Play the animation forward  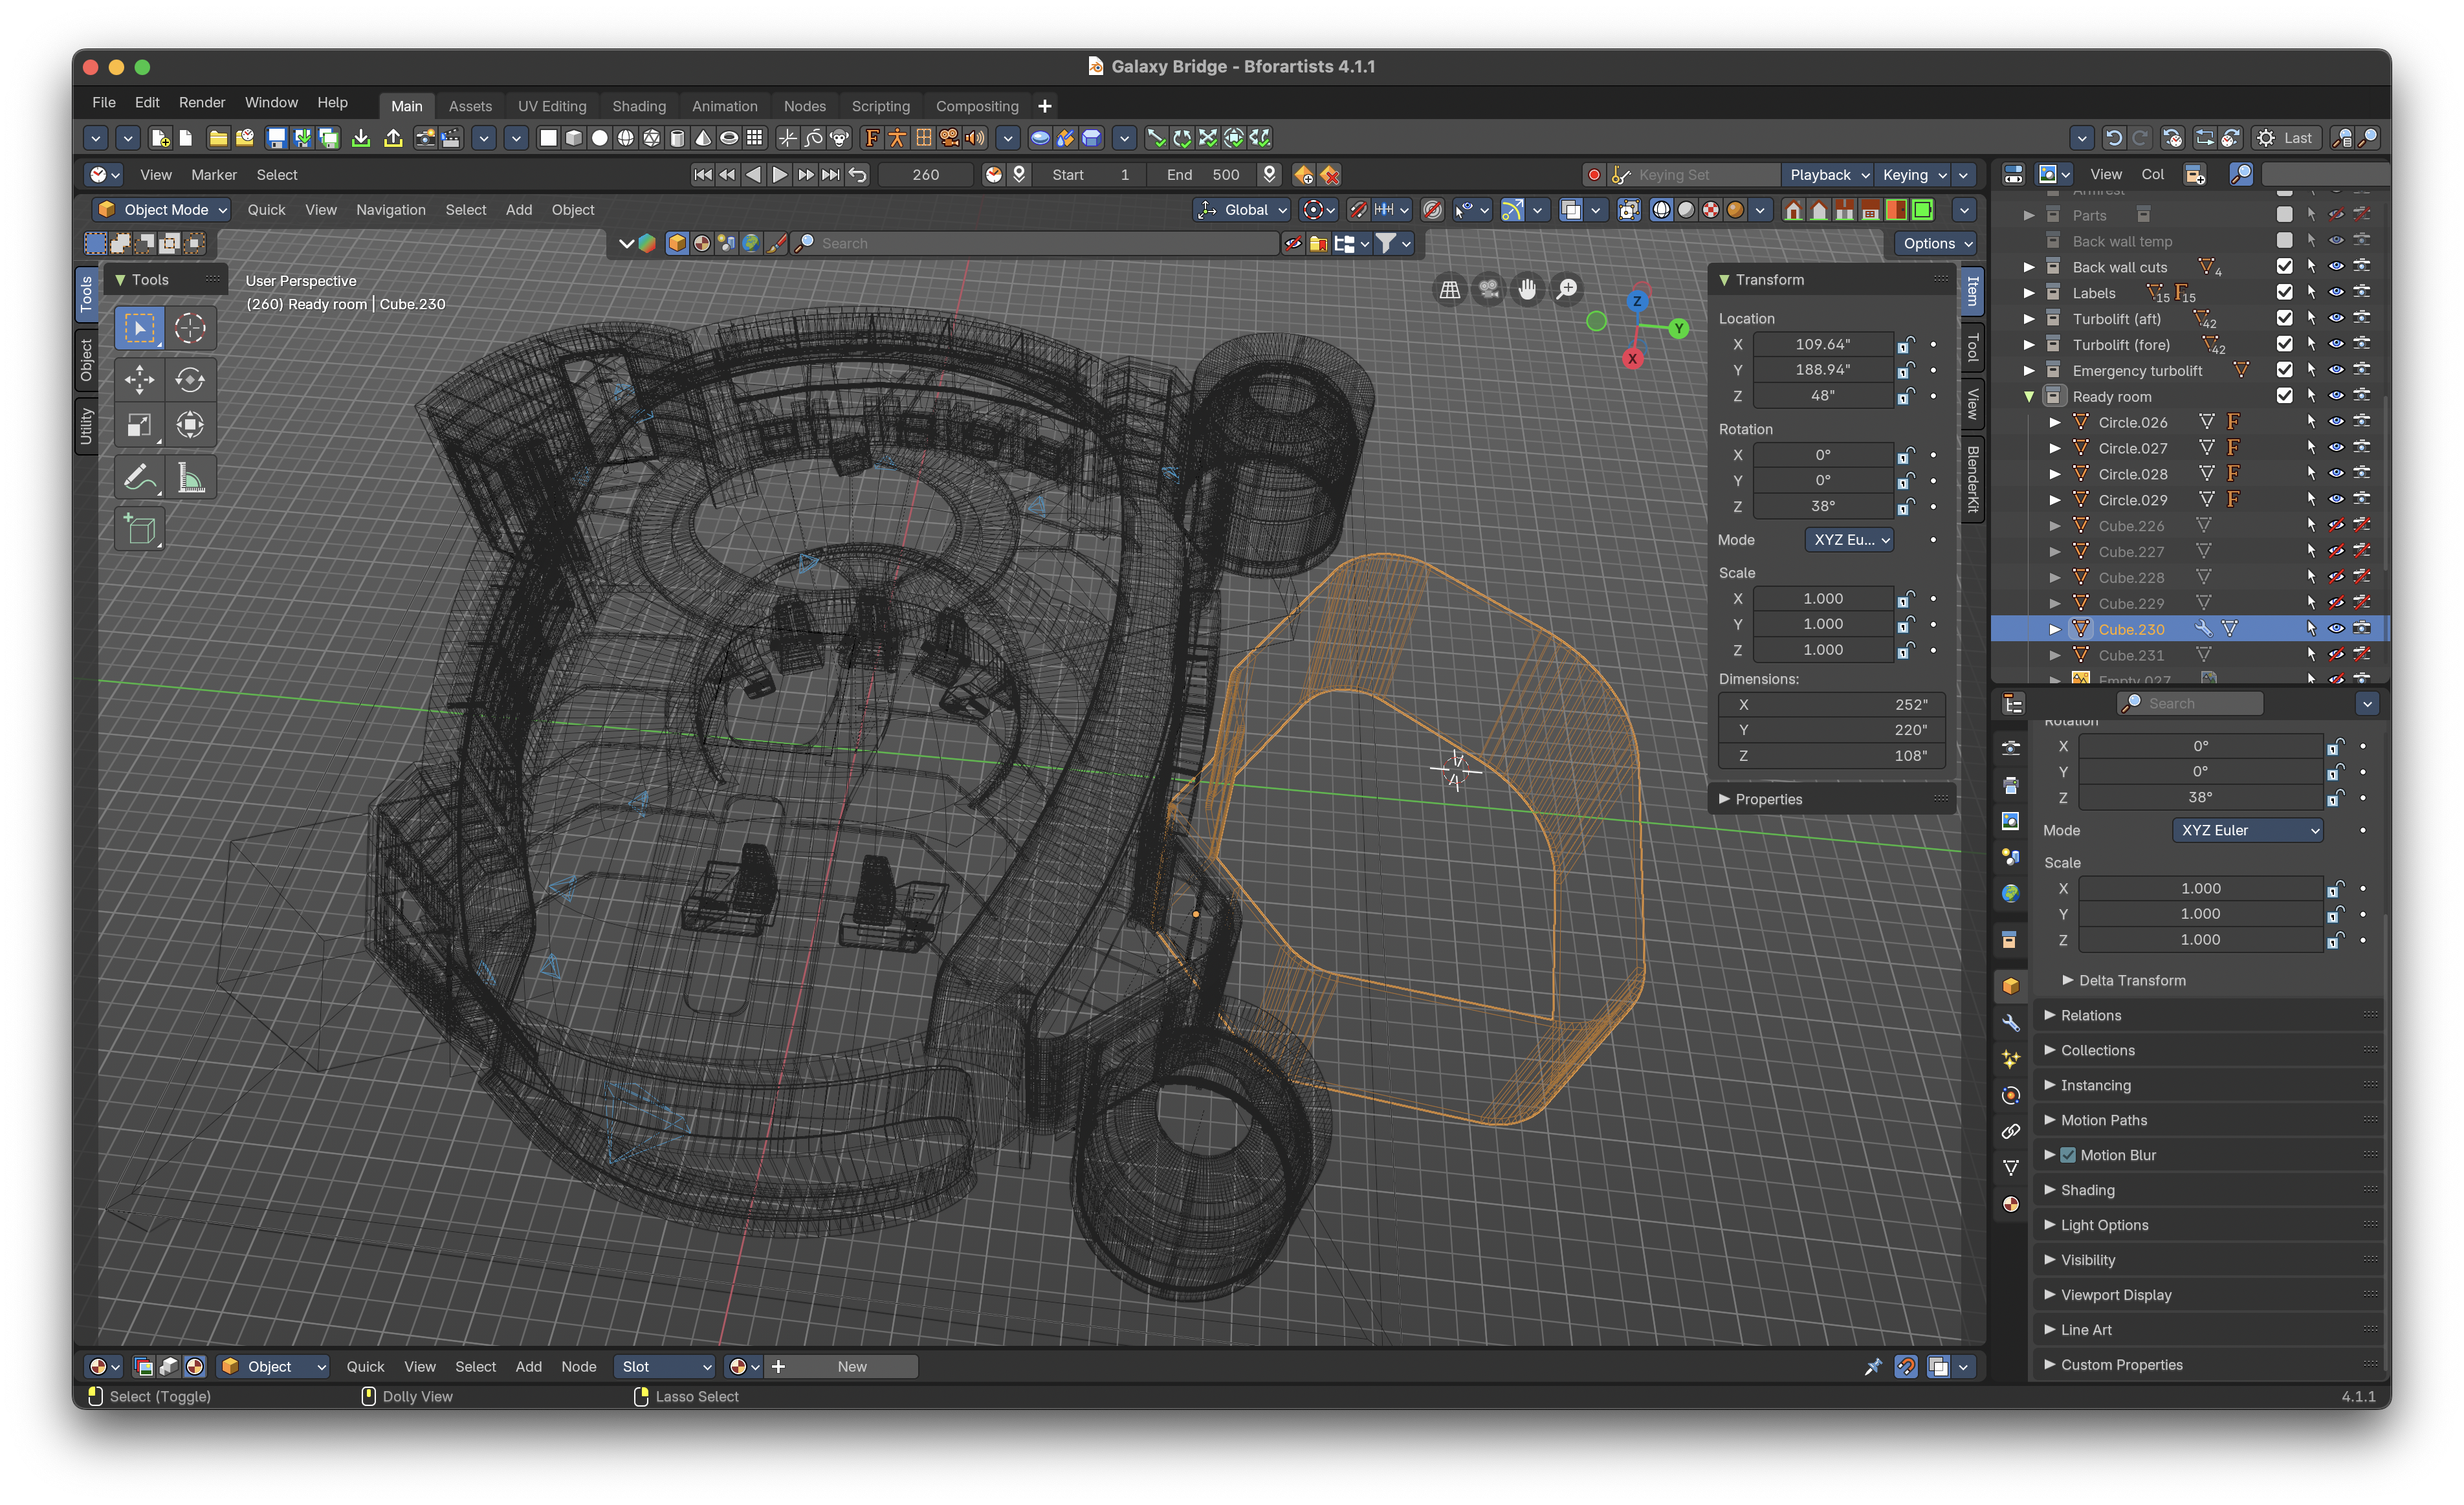[780, 174]
